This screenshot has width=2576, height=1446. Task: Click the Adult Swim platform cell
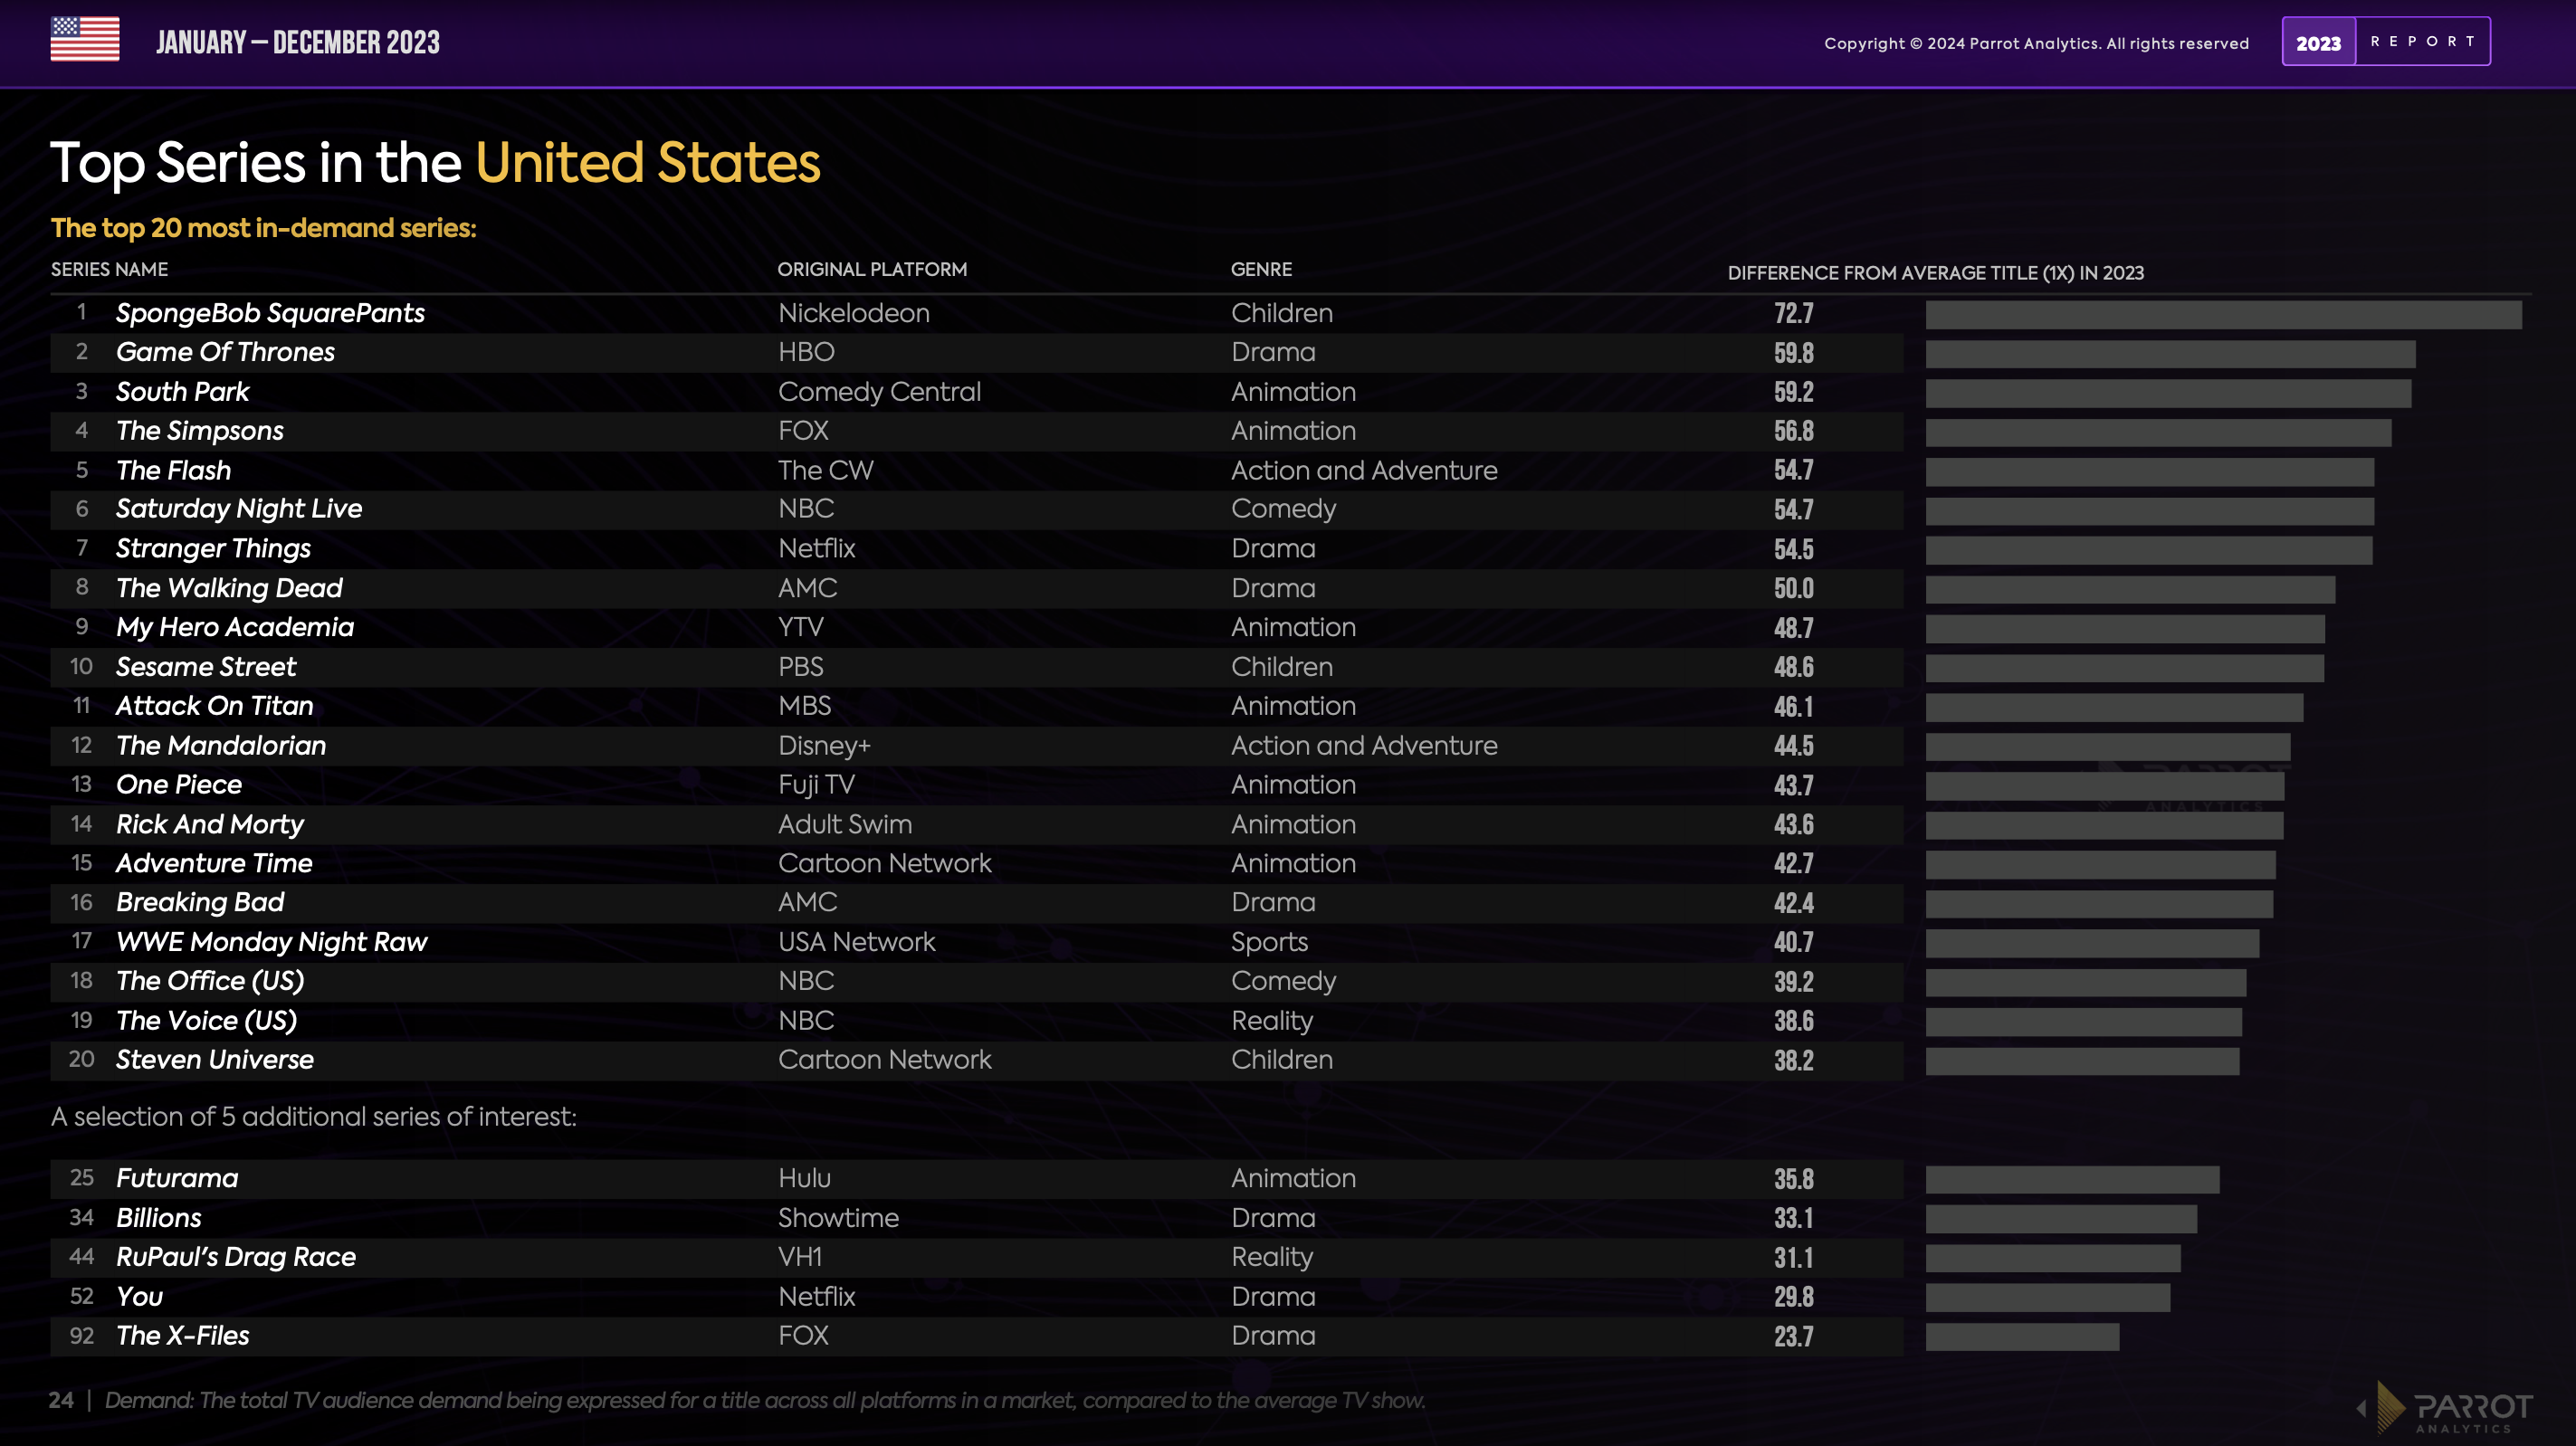845,825
